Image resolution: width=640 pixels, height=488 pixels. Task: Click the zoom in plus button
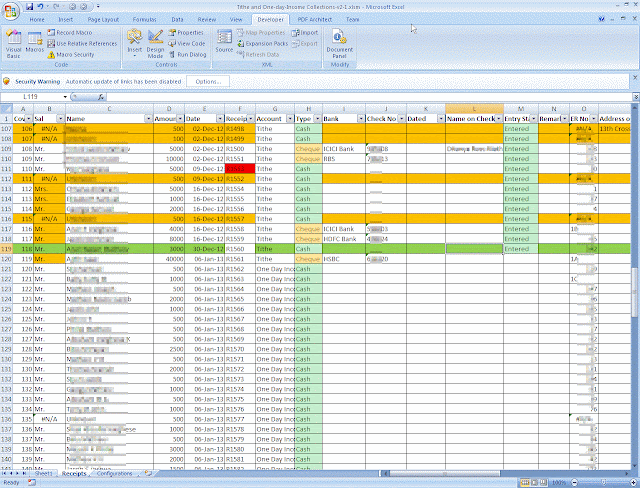pyautogui.click(x=633, y=482)
